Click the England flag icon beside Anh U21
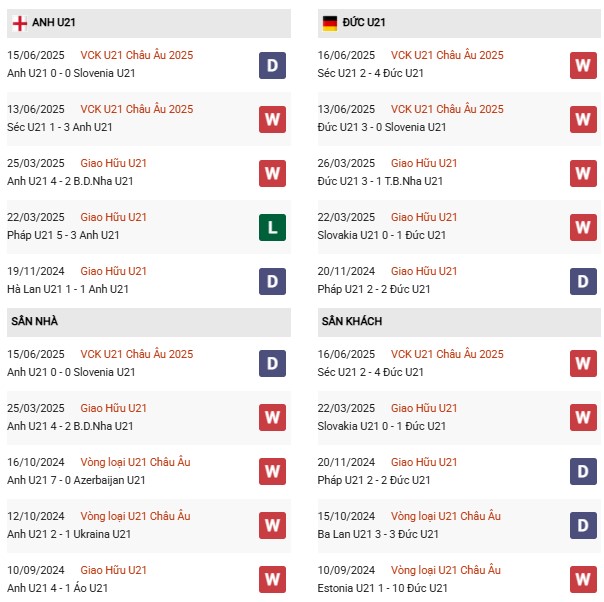 pyautogui.click(x=20, y=23)
